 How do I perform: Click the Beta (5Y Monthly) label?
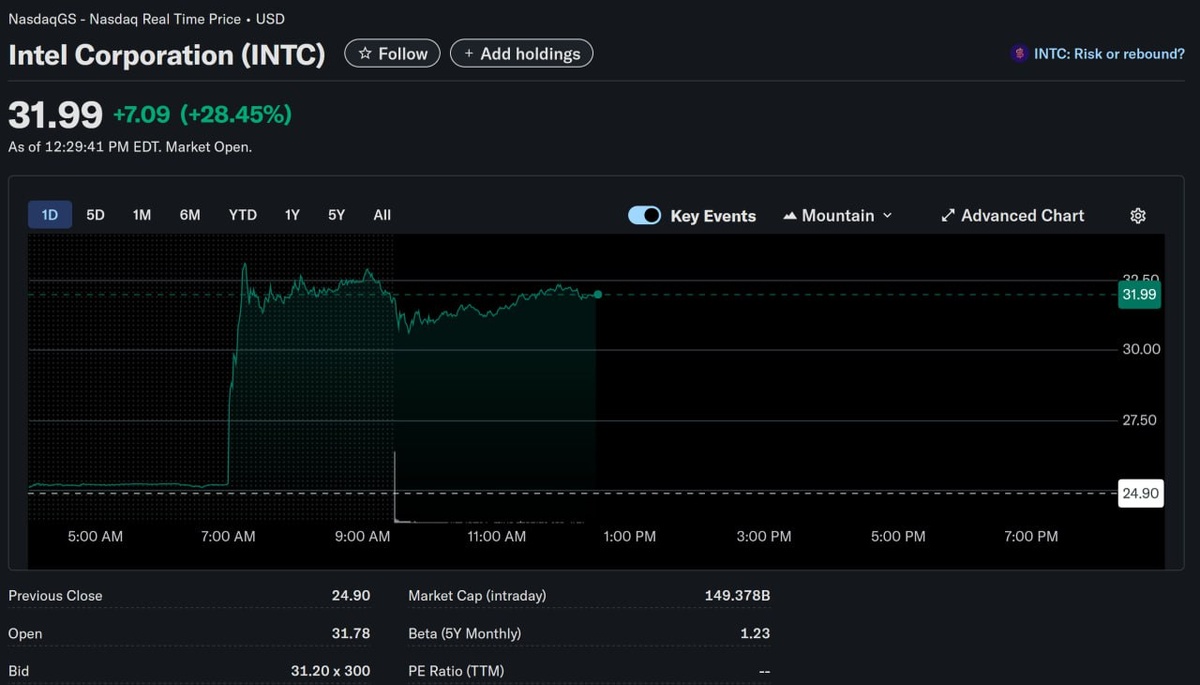point(465,634)
